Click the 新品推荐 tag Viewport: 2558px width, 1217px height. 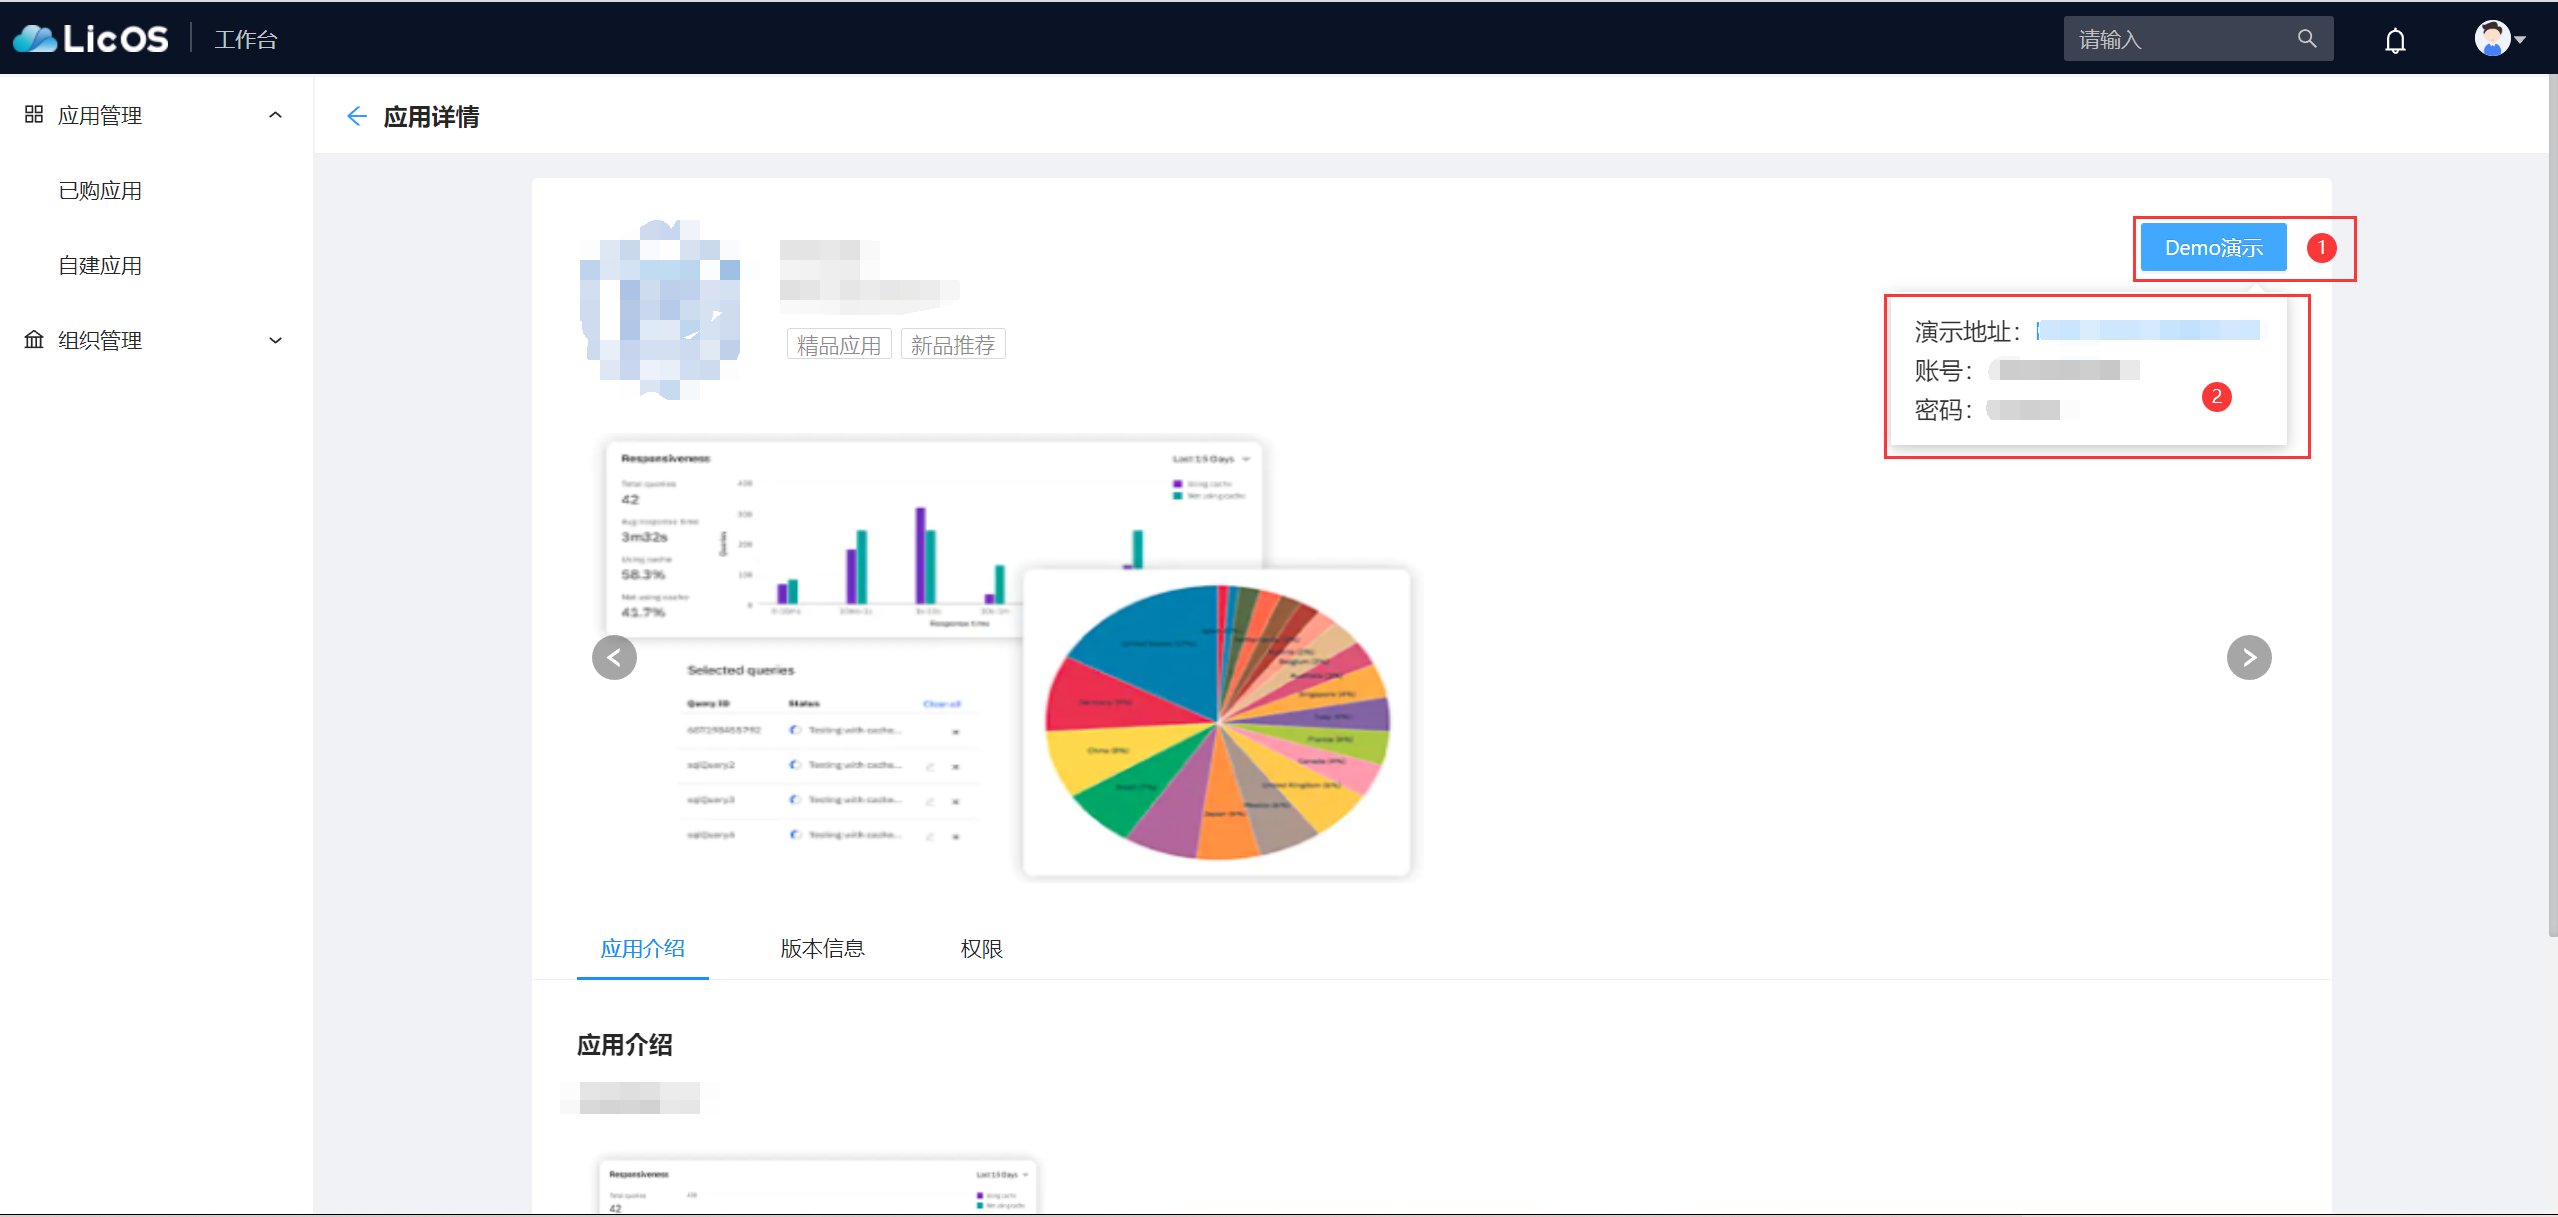click(x=953, y=345)
